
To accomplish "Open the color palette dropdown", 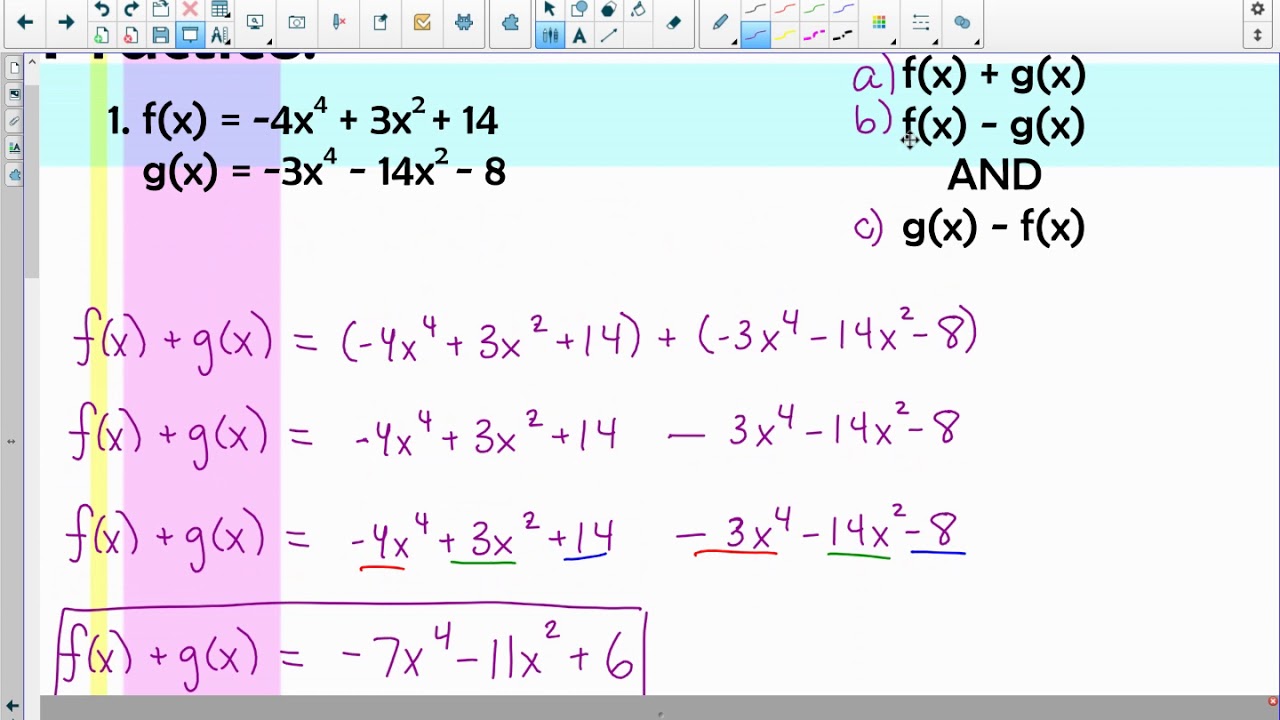I will 880,22.
